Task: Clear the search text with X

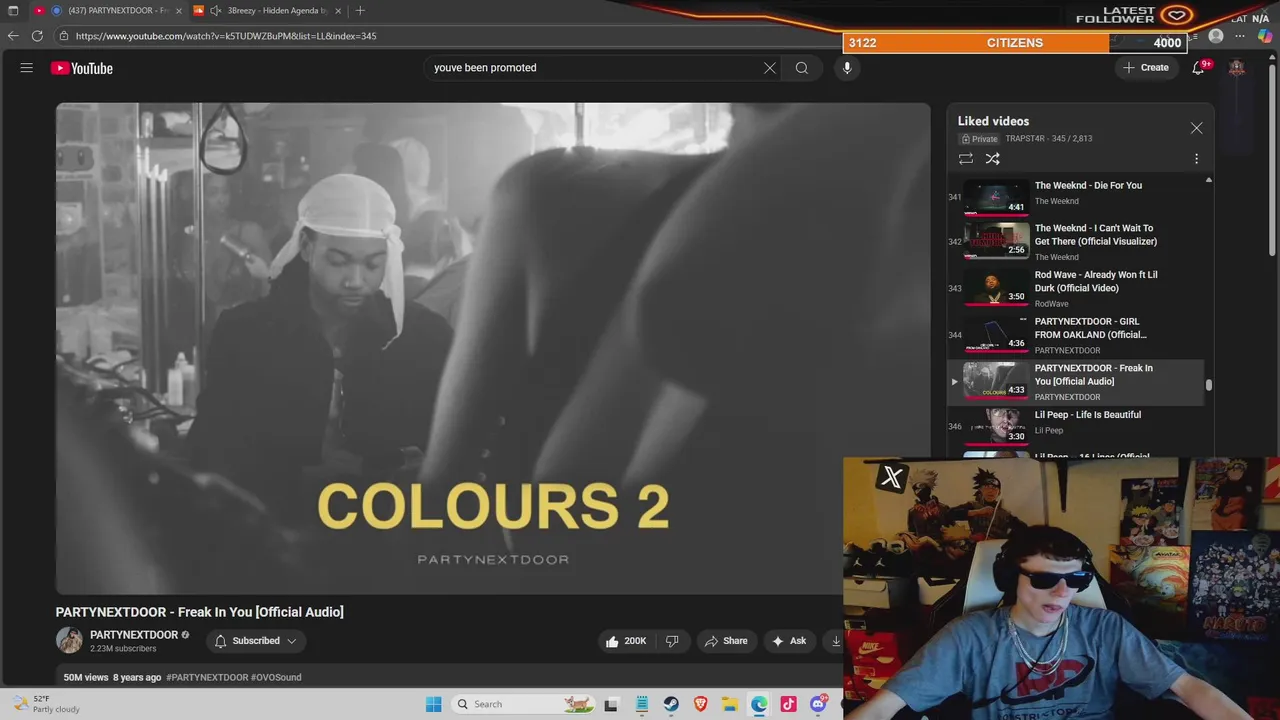Action: [x=770, y=68]
